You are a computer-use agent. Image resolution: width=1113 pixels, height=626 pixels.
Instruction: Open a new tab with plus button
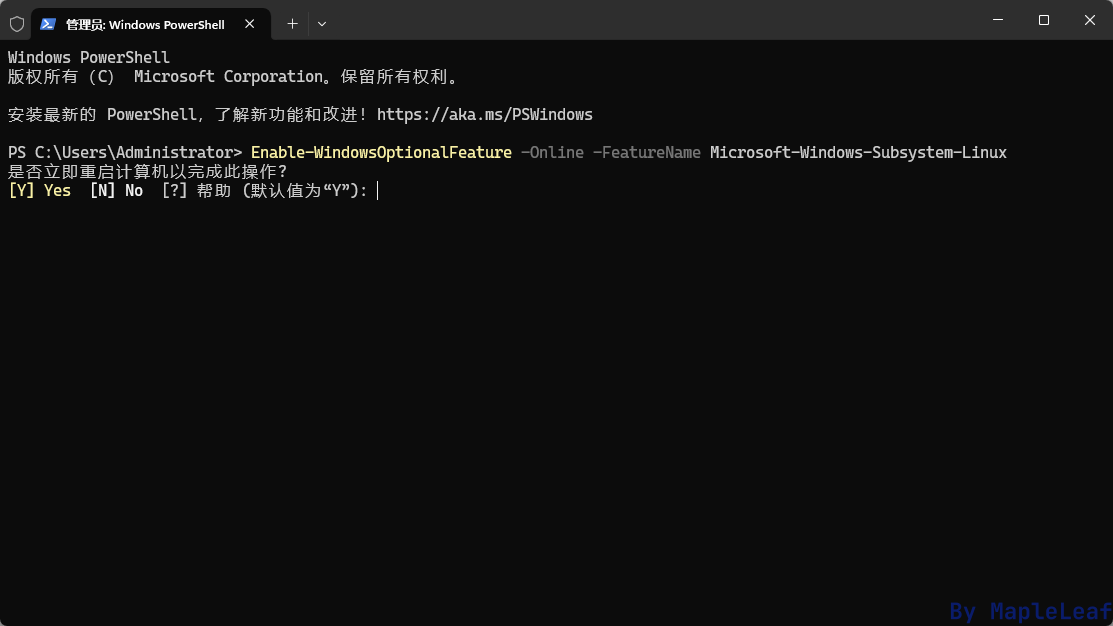tap(292, 24)
